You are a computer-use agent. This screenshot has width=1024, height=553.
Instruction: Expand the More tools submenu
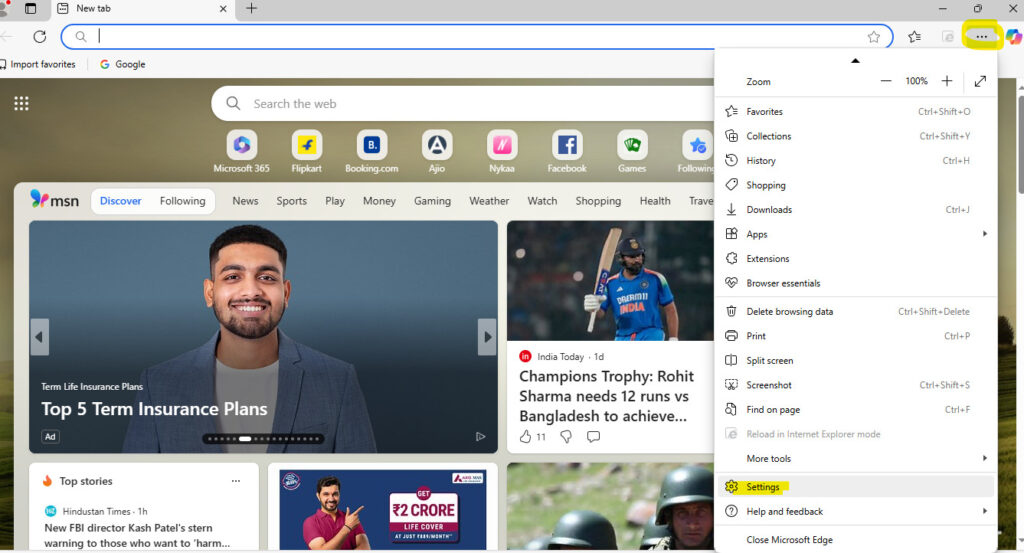click(855, 458)
